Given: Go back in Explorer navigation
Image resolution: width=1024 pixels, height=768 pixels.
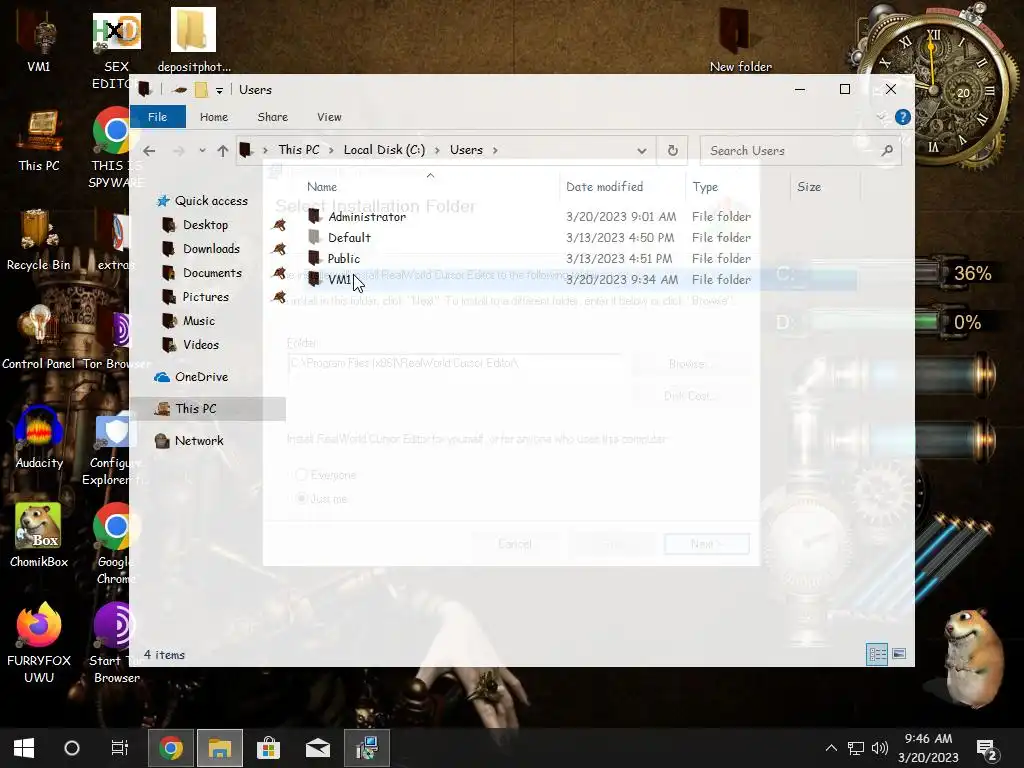Looking at the screenshot, I should (149, 151).
